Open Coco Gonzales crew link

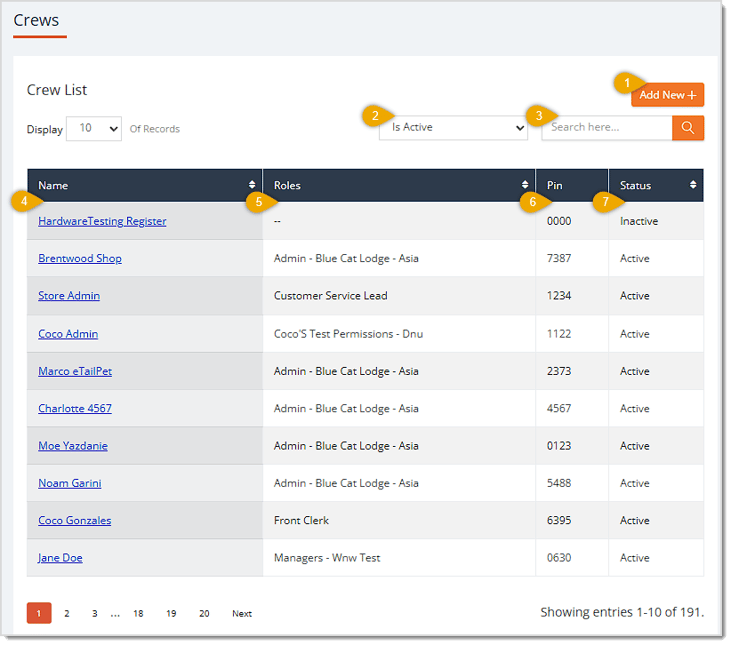(x=75, y=521)
